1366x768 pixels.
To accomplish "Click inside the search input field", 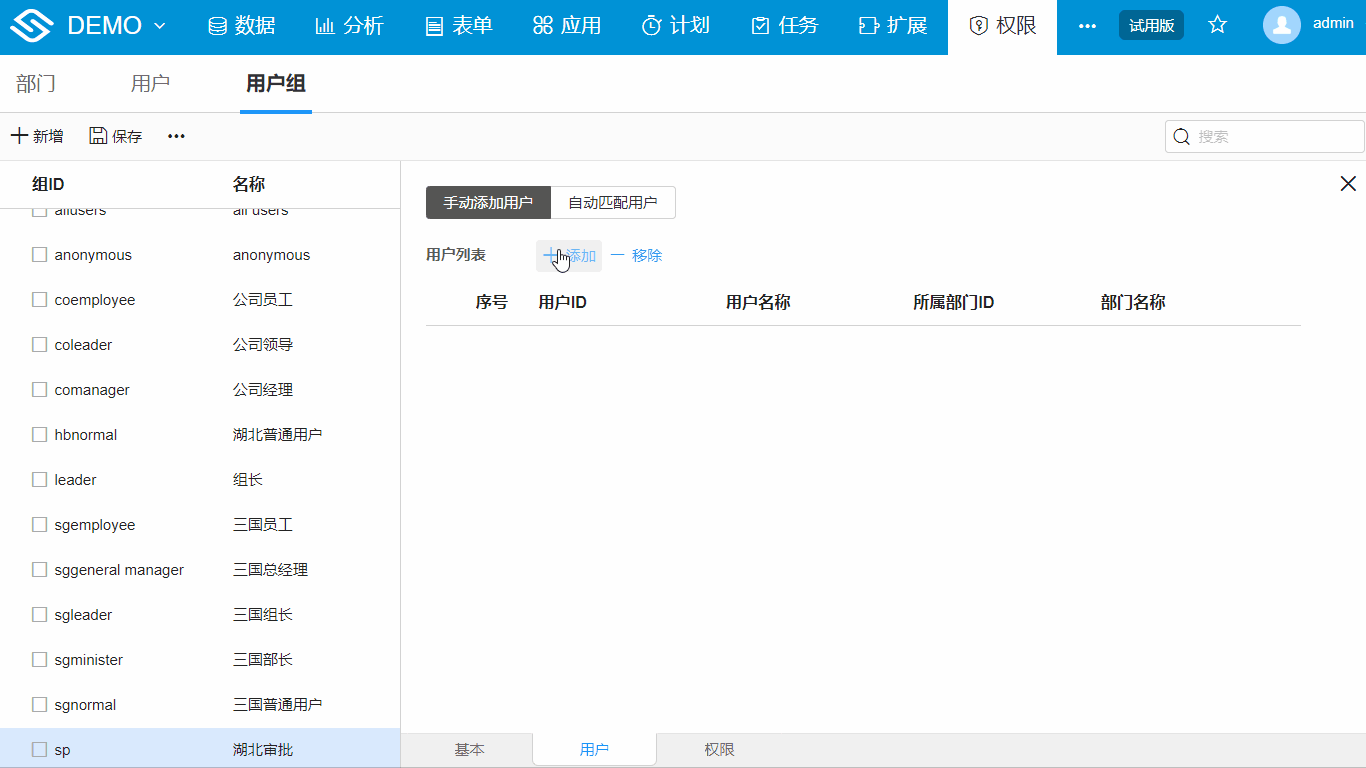I will (1270, 135).
